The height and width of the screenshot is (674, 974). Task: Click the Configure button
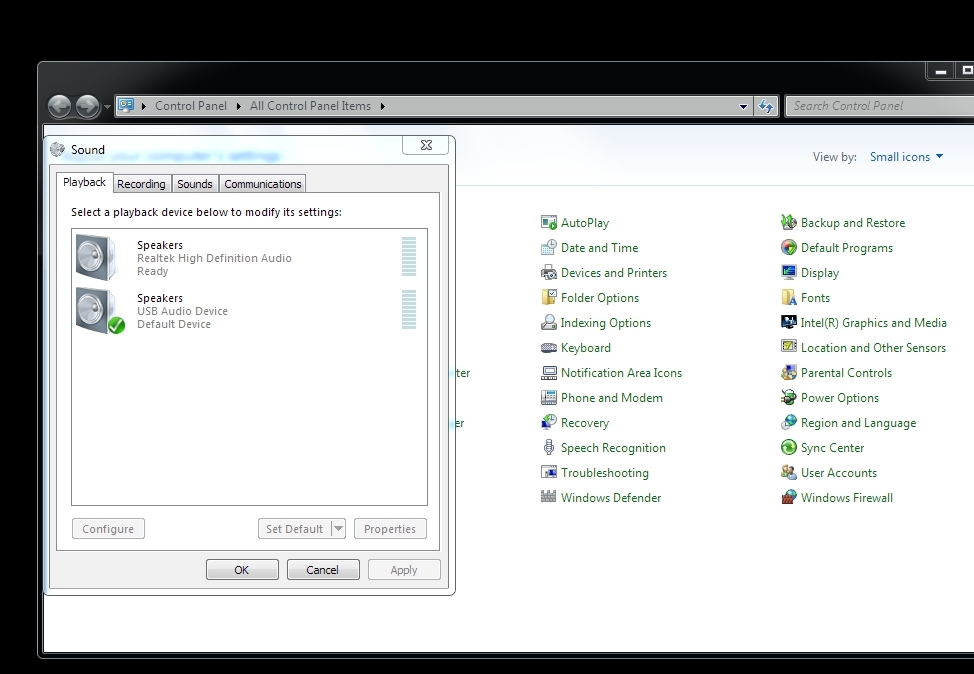tap(108, 529)
